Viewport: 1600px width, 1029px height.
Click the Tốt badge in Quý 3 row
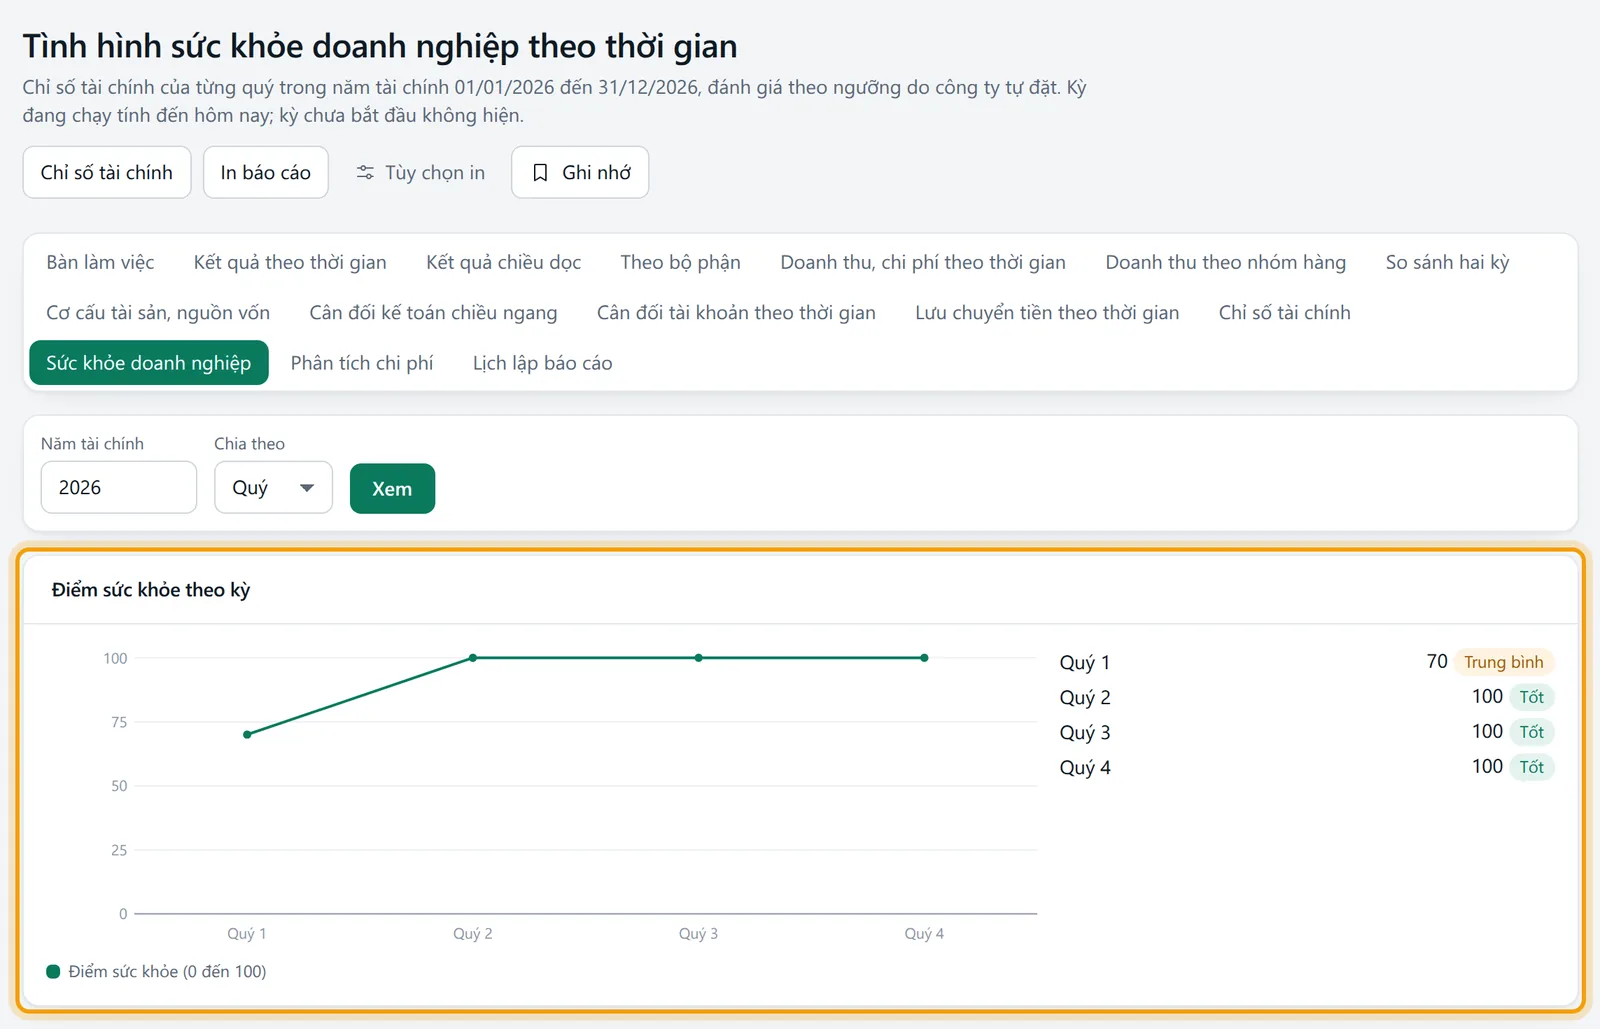click(1532, 732)
